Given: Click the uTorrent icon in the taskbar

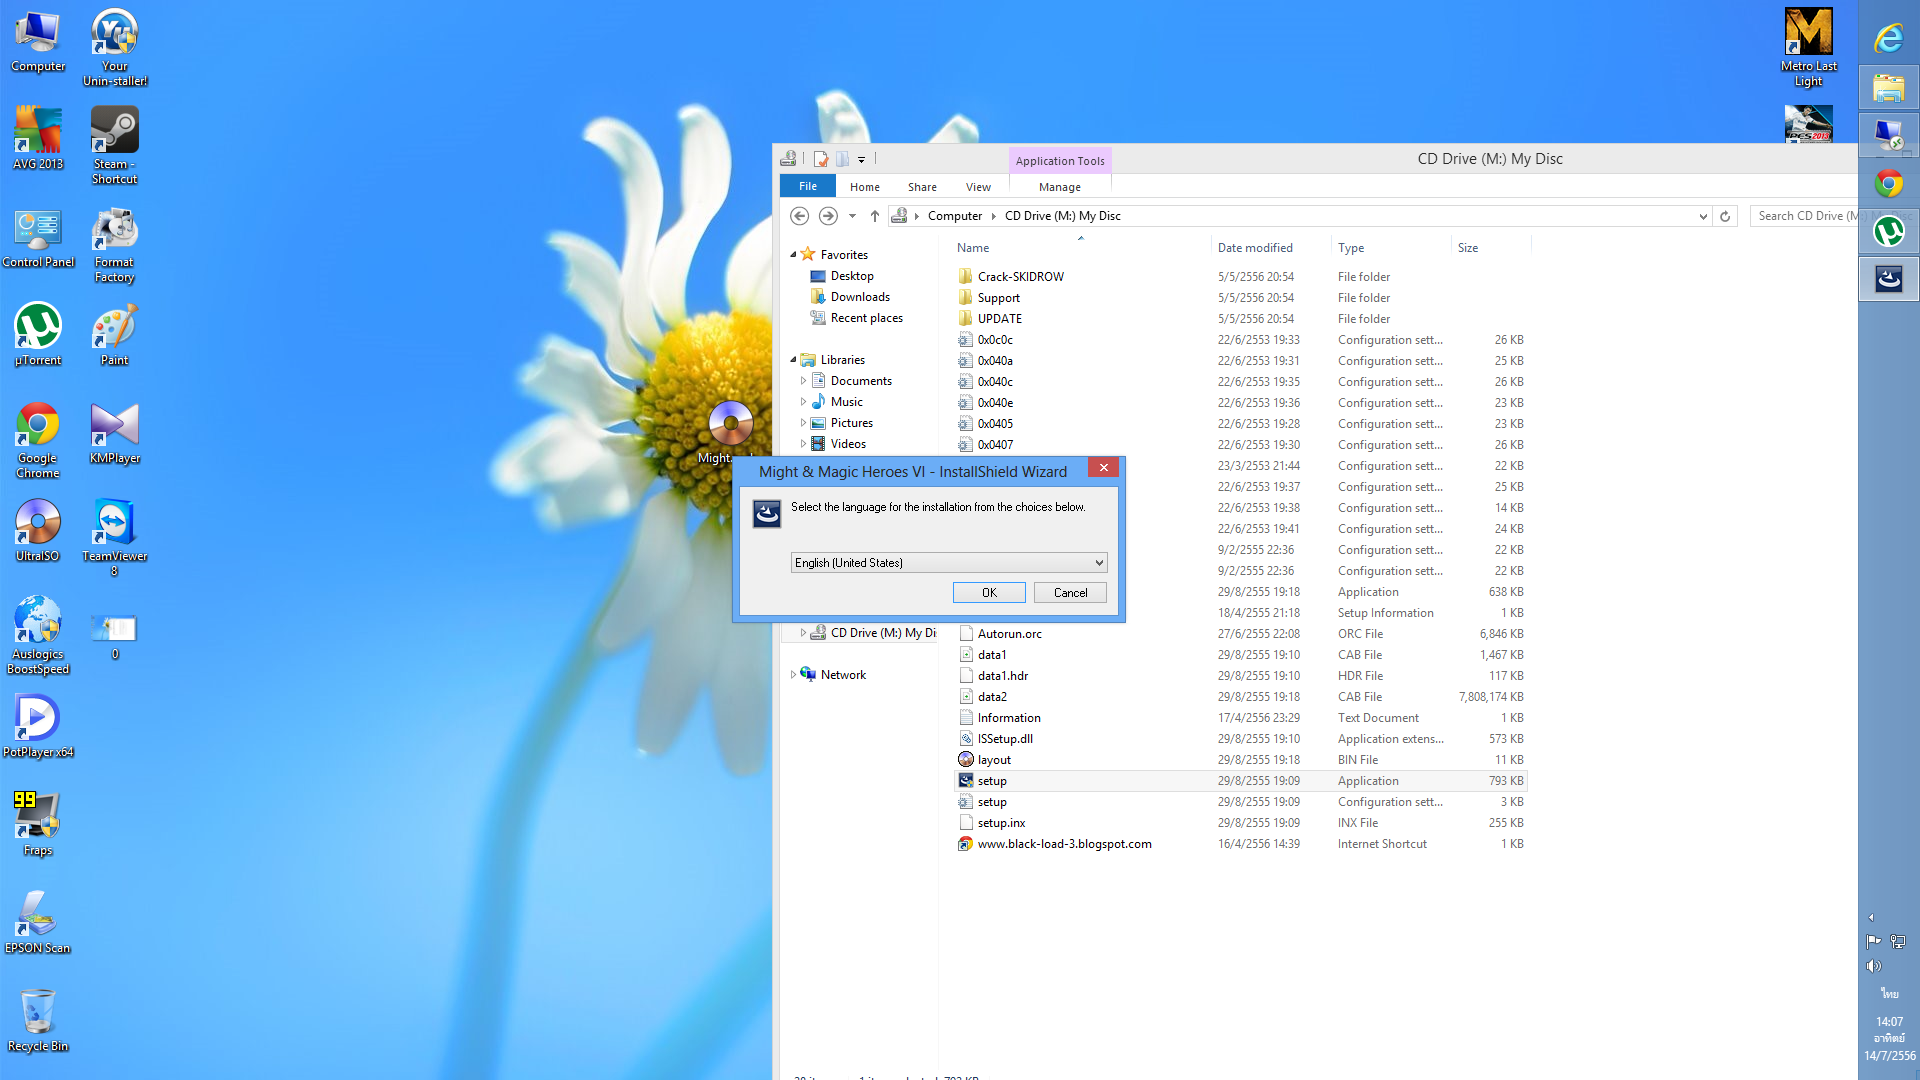Looking at the screenshot, I should 1888,232.
